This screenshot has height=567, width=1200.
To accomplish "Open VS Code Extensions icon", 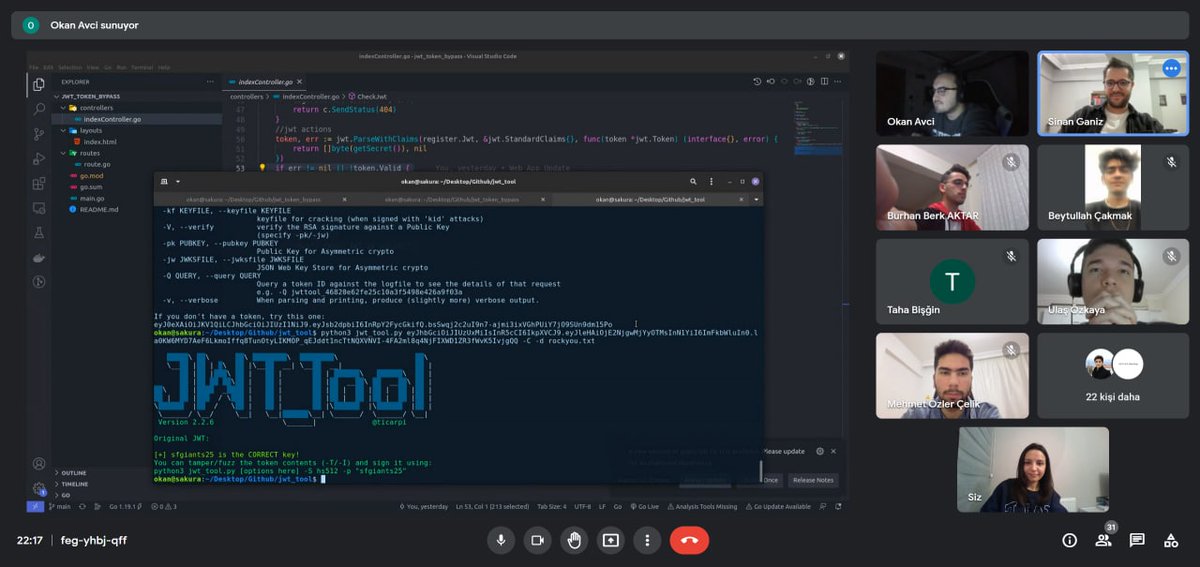I will [39, 184].
